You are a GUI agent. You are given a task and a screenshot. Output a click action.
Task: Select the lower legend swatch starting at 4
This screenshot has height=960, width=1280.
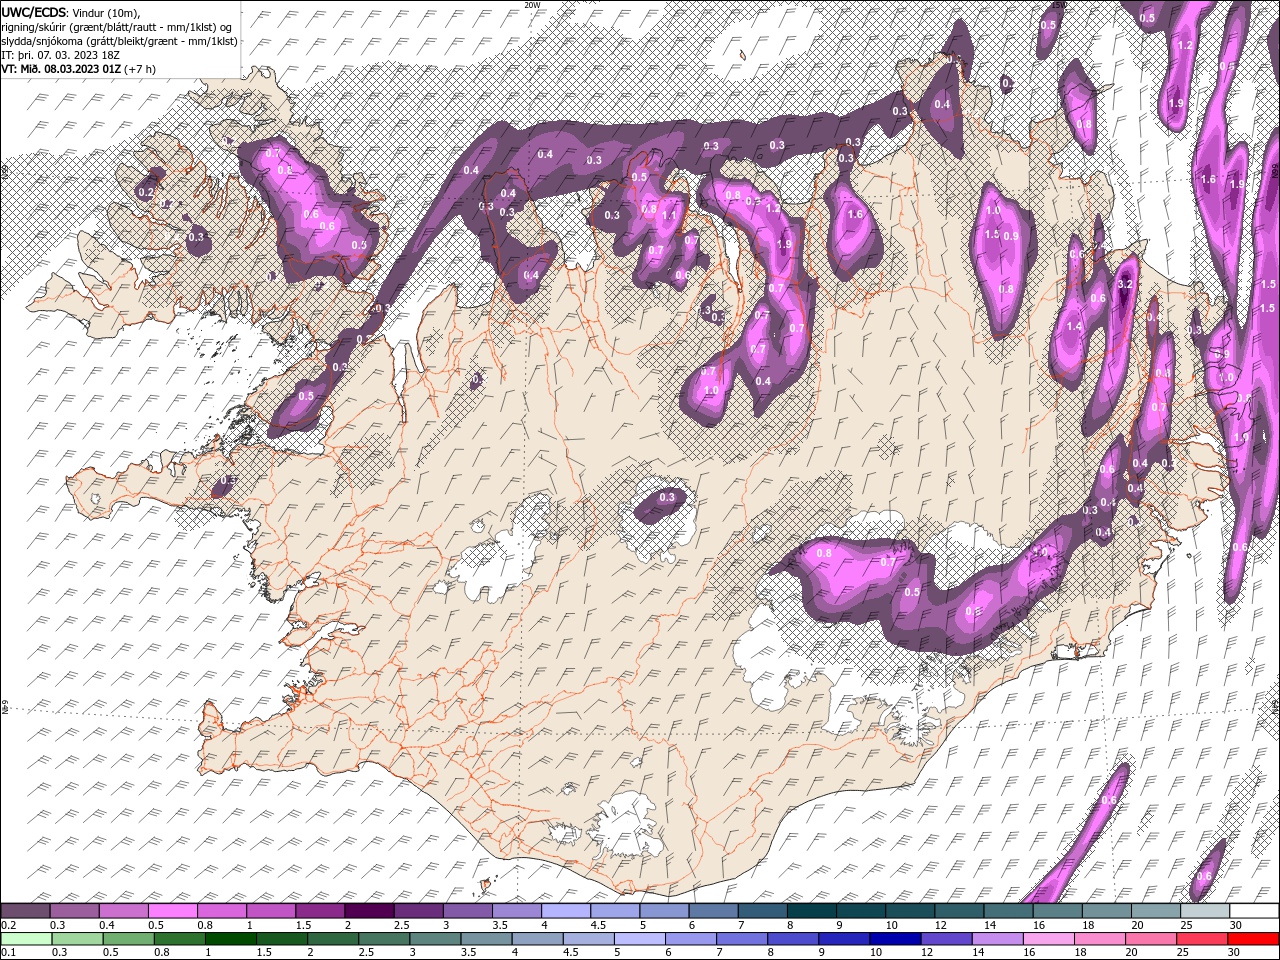pos(537,939)
